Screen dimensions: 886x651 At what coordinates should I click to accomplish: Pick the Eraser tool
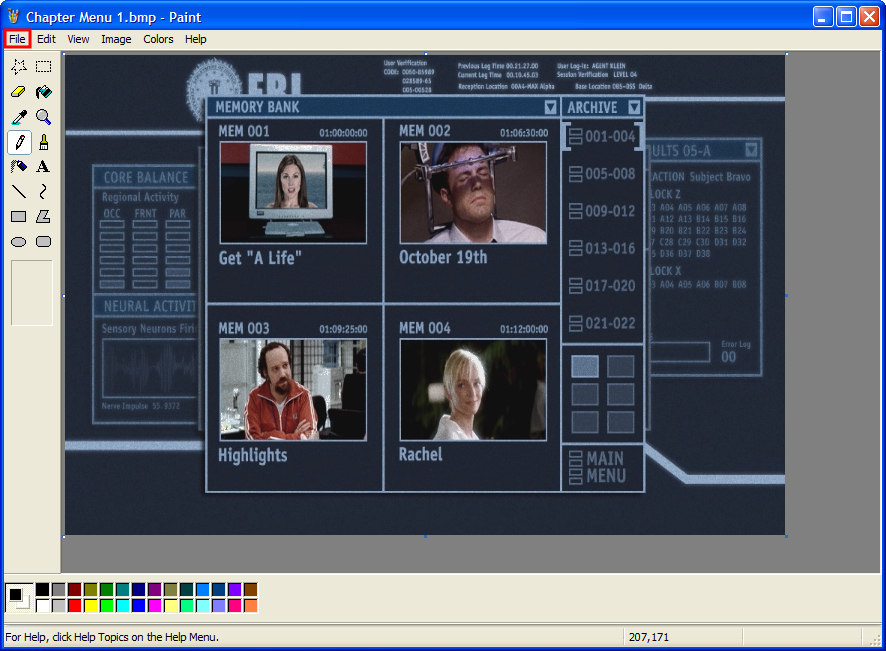coord(19,92)
